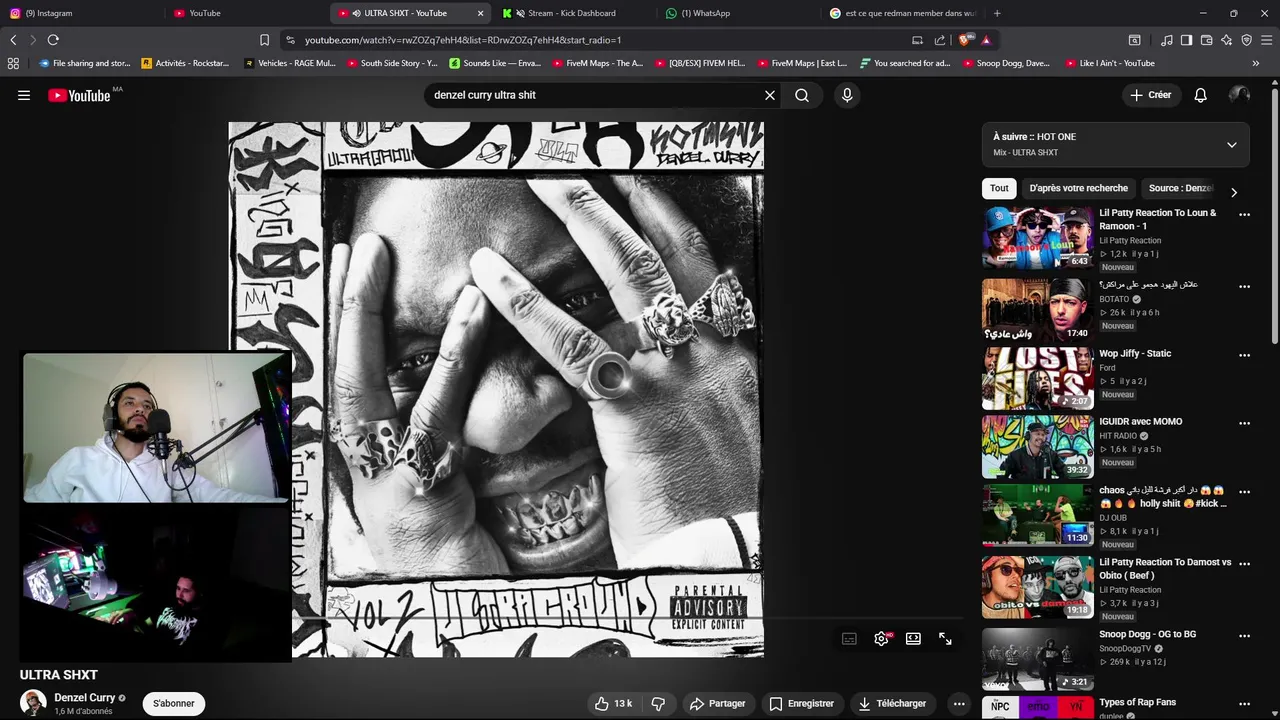Open Denzel Curry channel avatar

(x=33, y=703)
